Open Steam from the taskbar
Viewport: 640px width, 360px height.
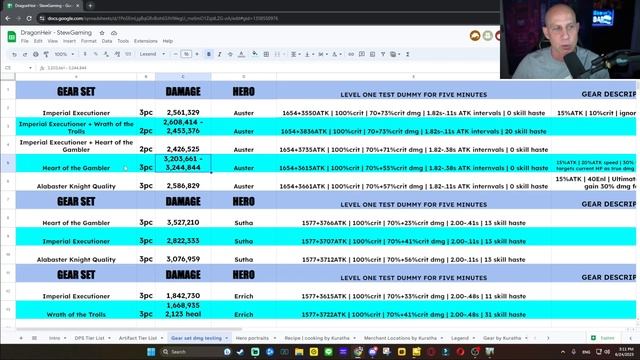click(x=240, y=351)
